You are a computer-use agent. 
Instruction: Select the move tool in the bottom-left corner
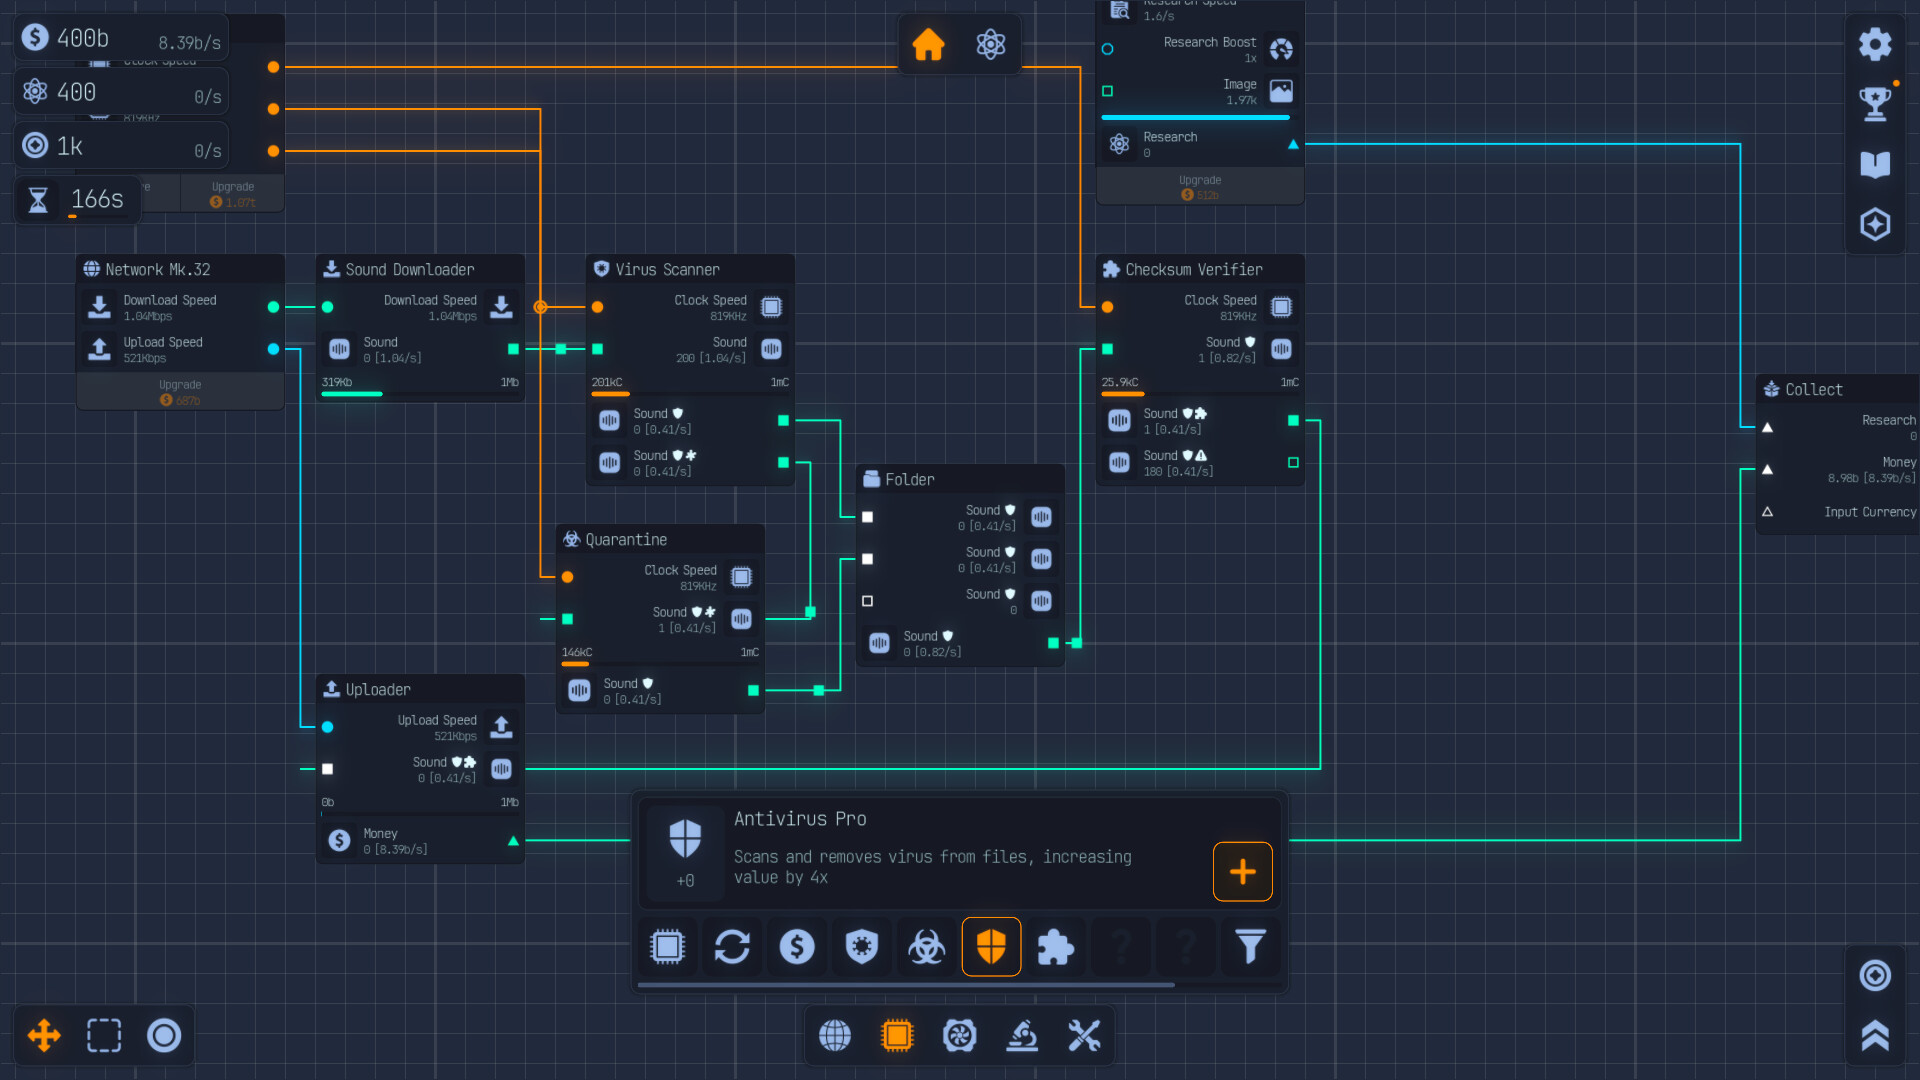(42, 1036)
